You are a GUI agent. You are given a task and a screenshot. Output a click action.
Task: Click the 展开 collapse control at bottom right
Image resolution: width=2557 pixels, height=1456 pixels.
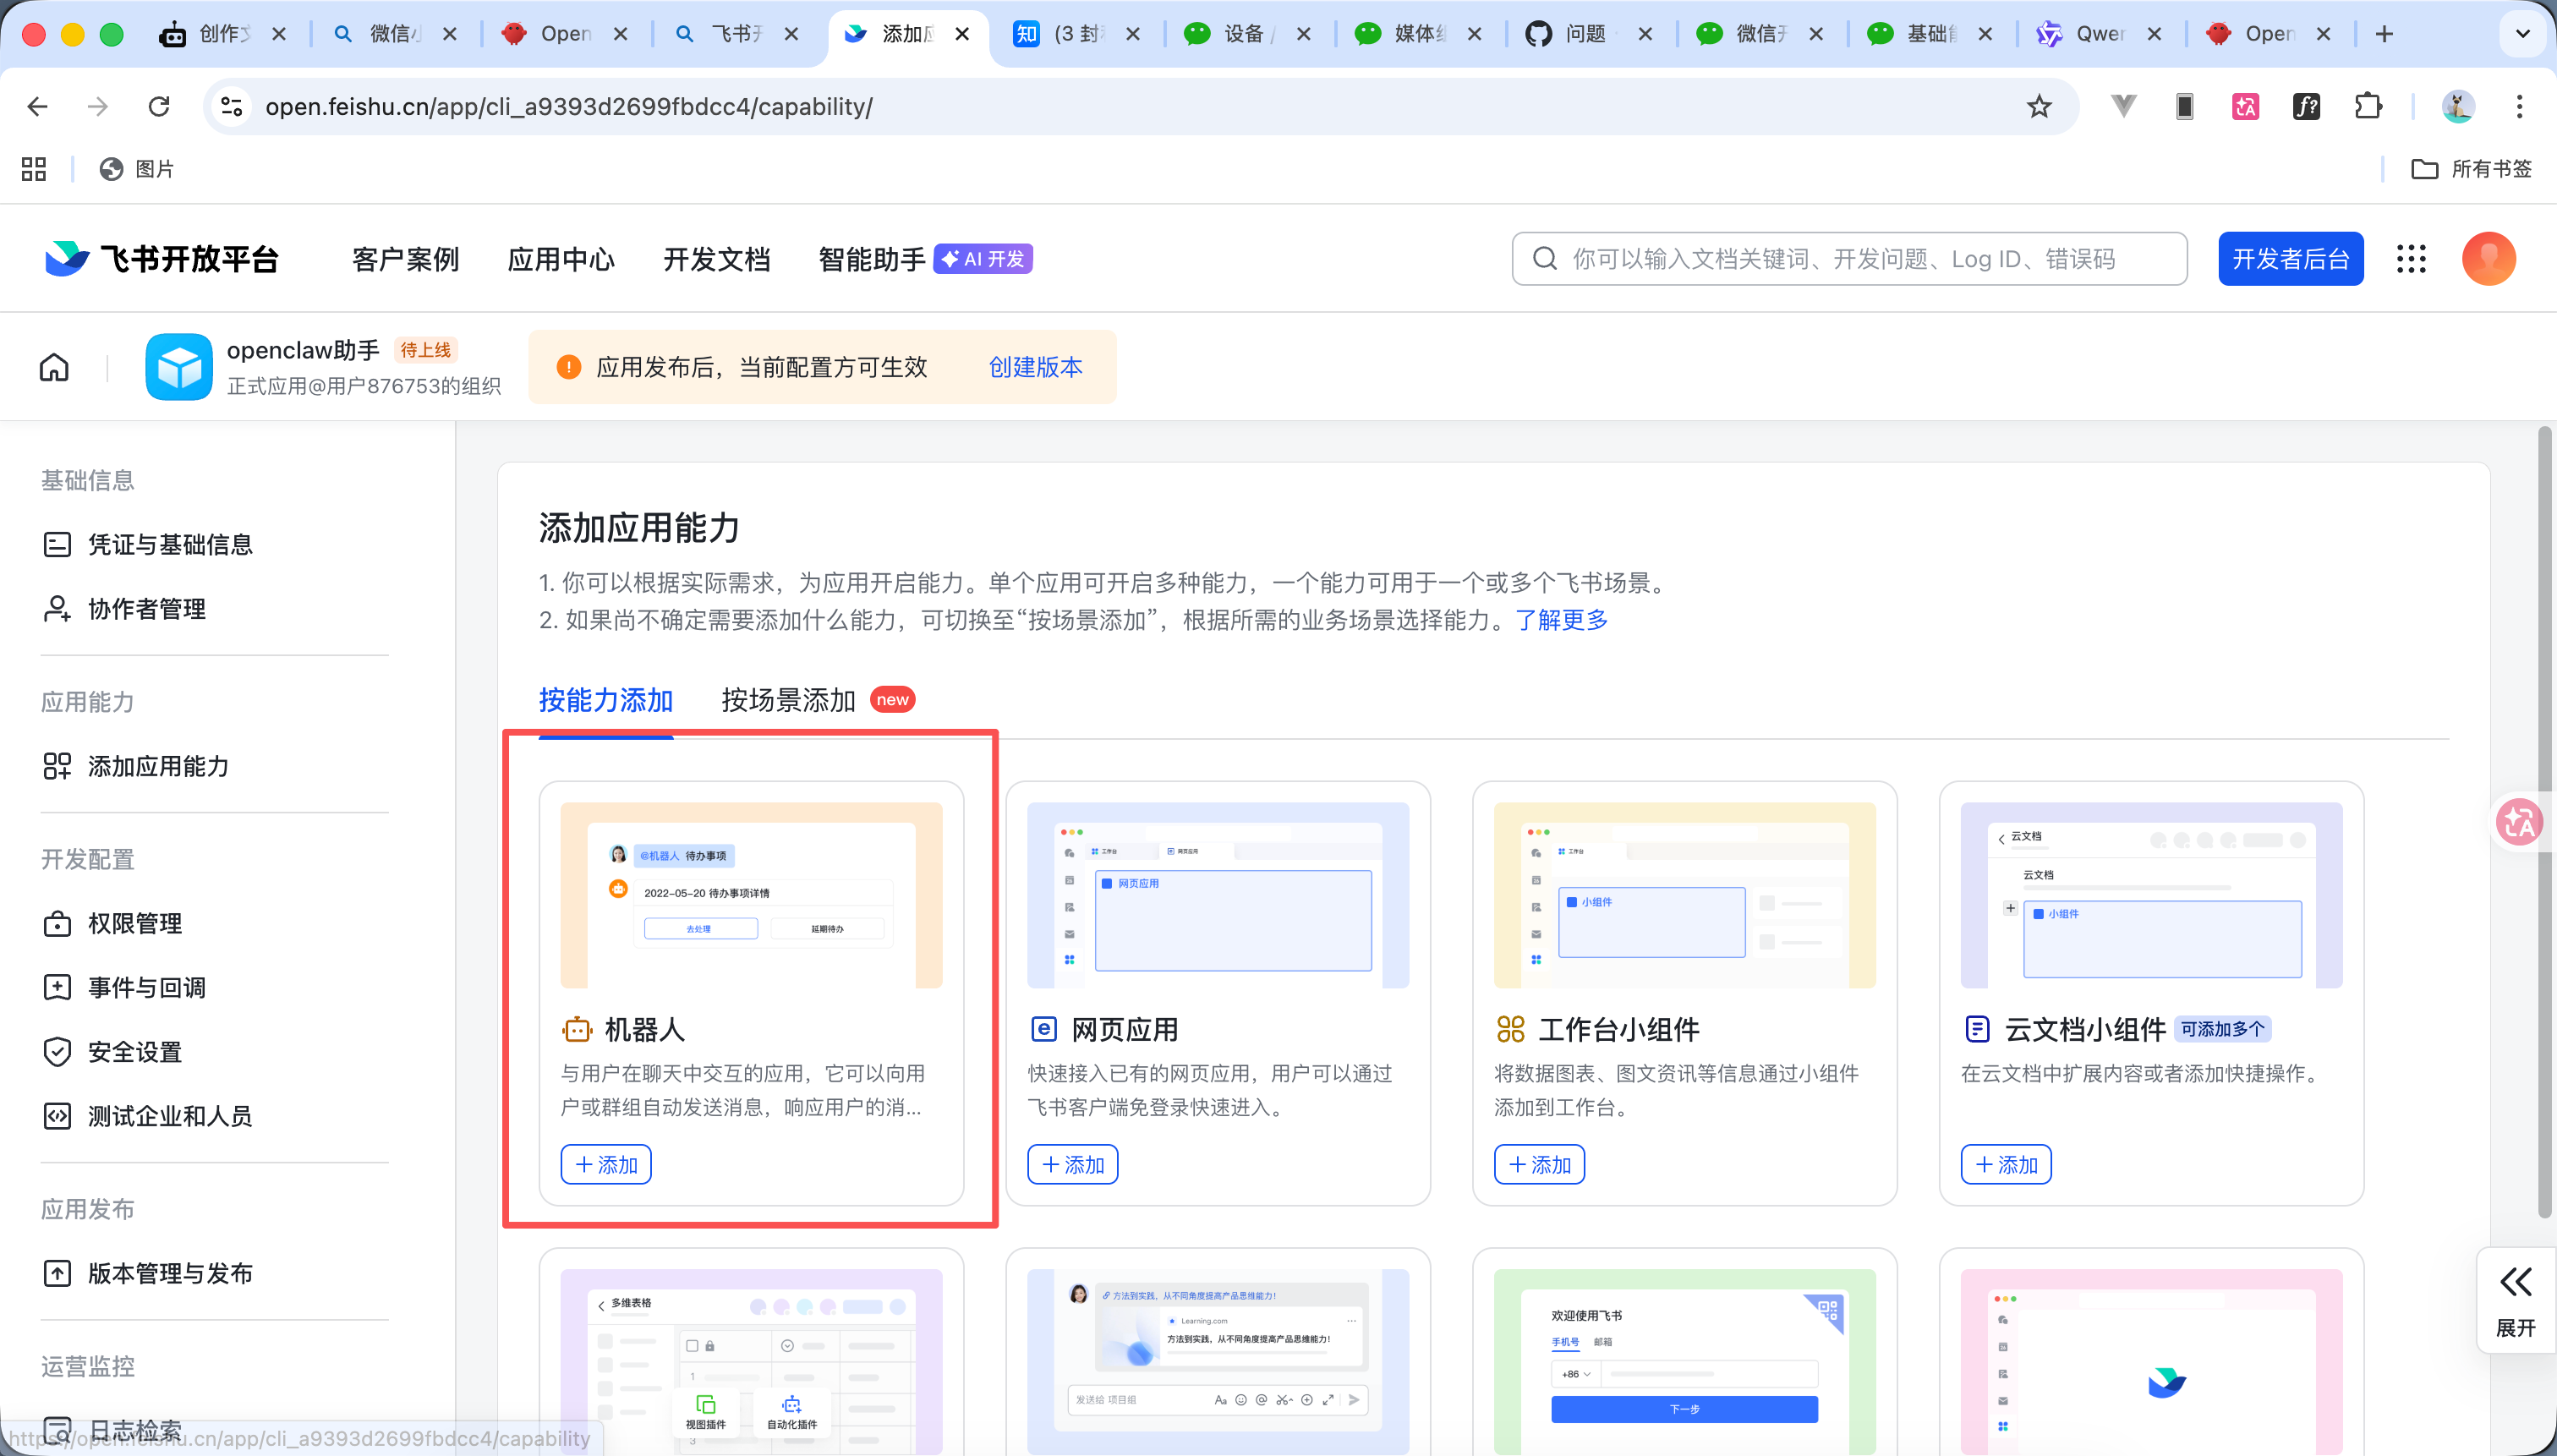pos(2515,1300)
